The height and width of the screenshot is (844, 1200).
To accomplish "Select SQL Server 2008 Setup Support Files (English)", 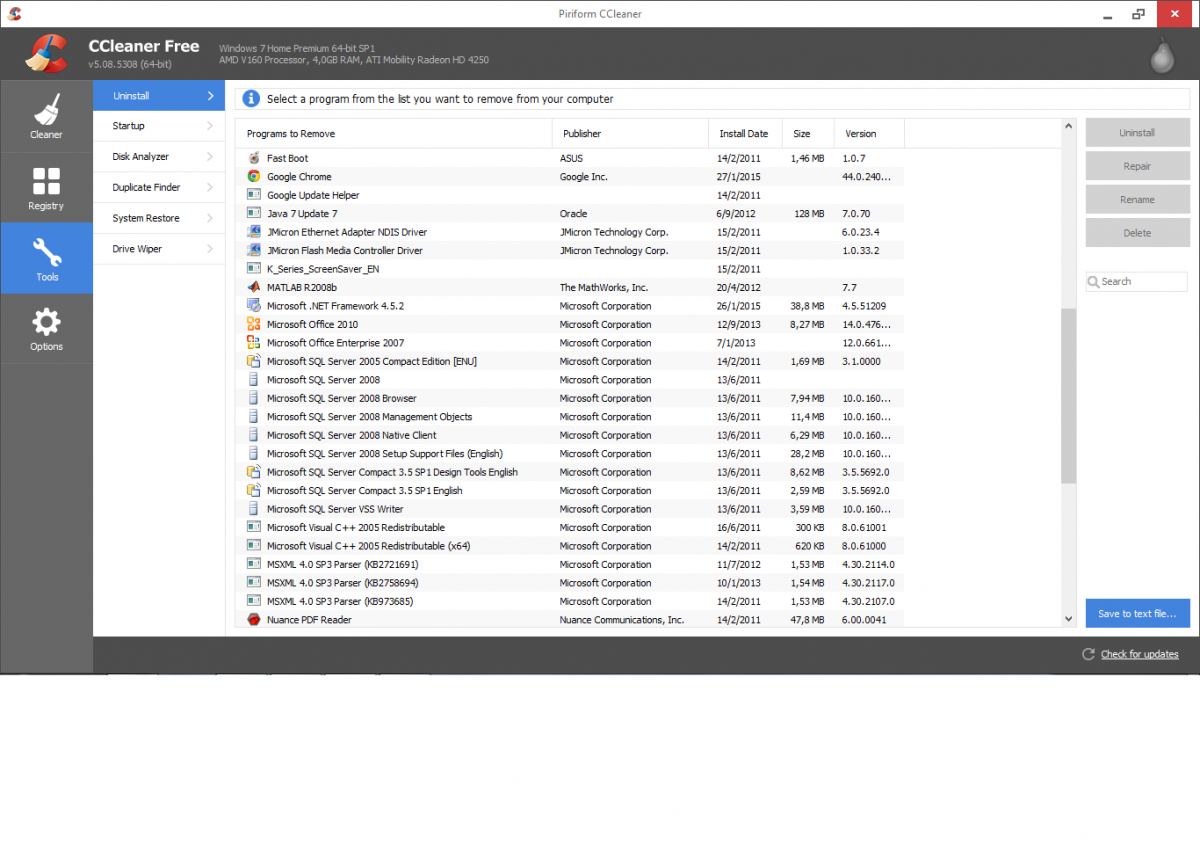I will [571, 454].
